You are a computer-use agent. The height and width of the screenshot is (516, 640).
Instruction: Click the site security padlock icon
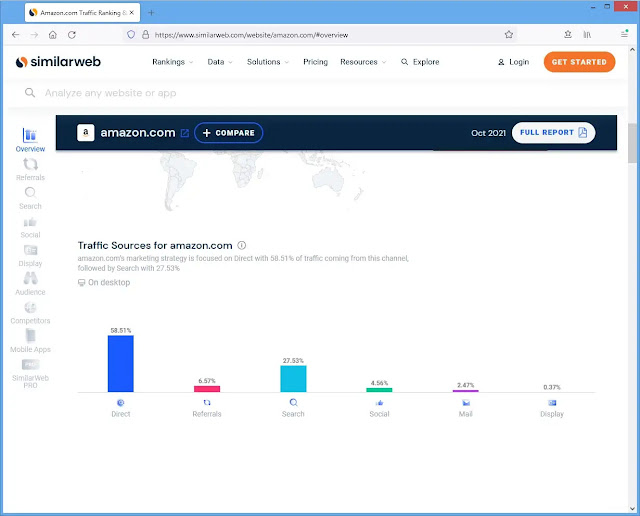[145, 35]
